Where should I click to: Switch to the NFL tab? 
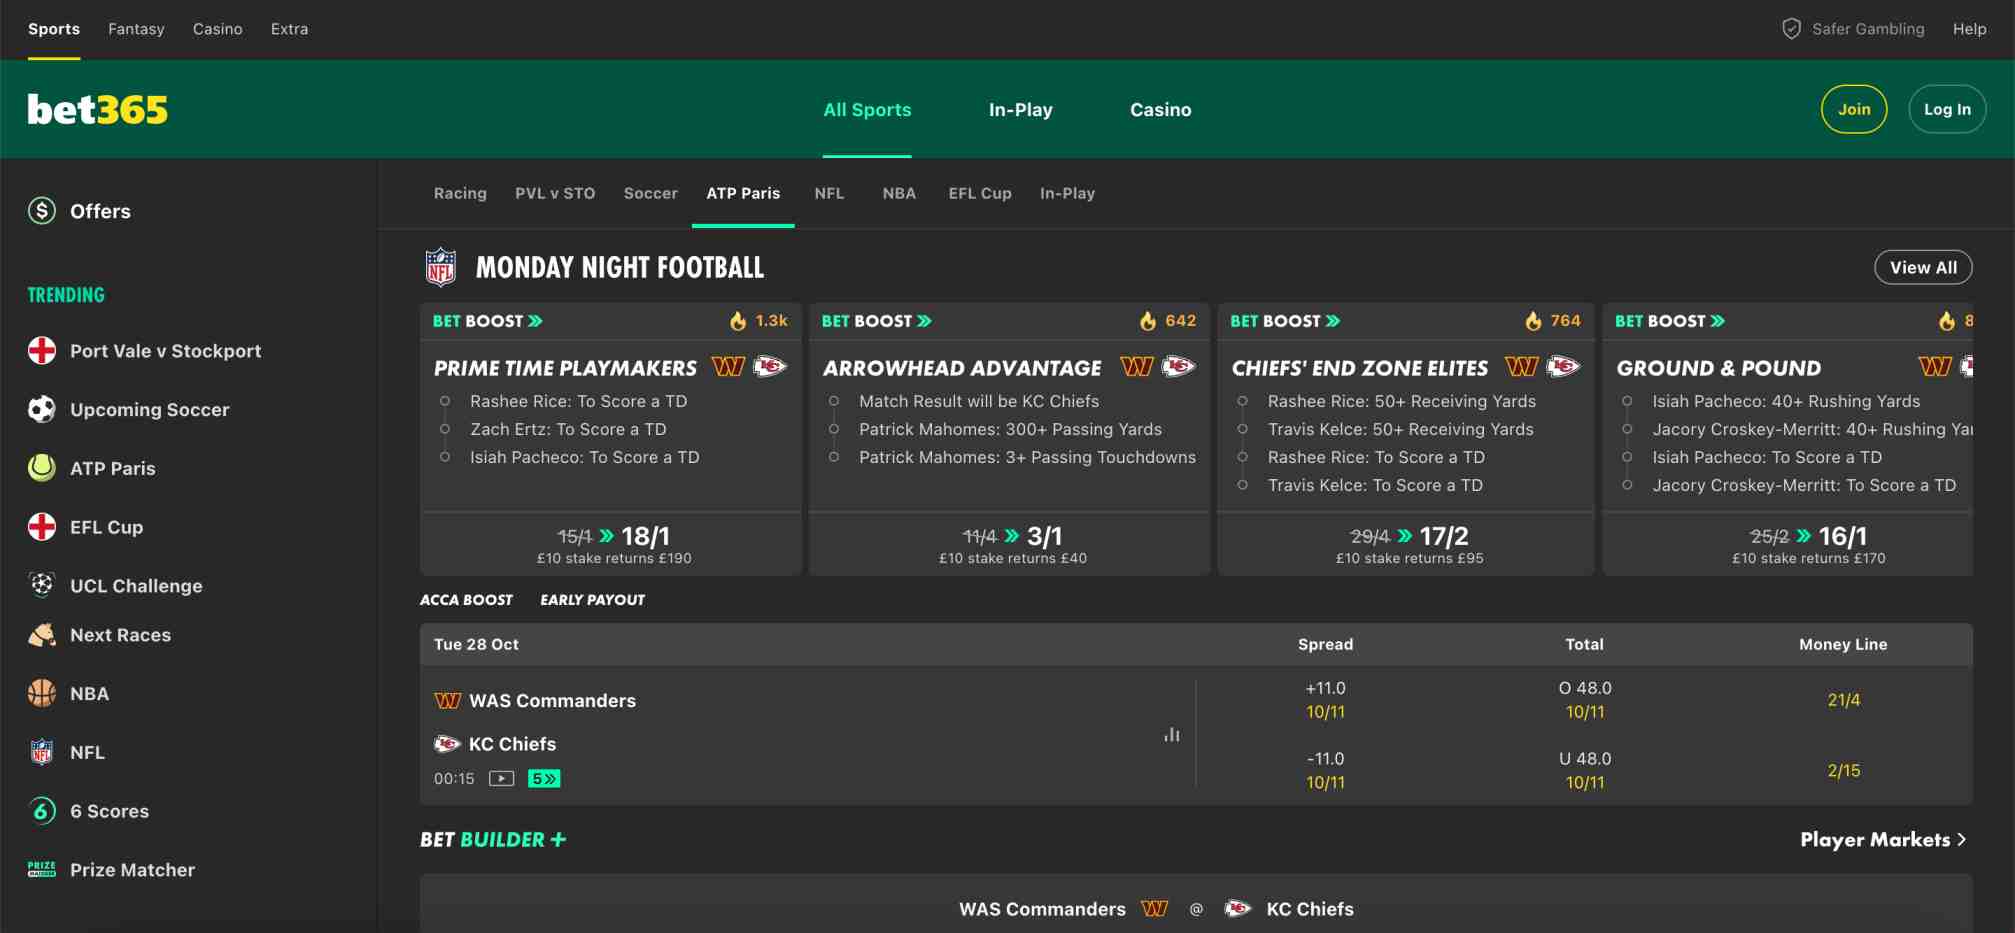tap(829, 193)
